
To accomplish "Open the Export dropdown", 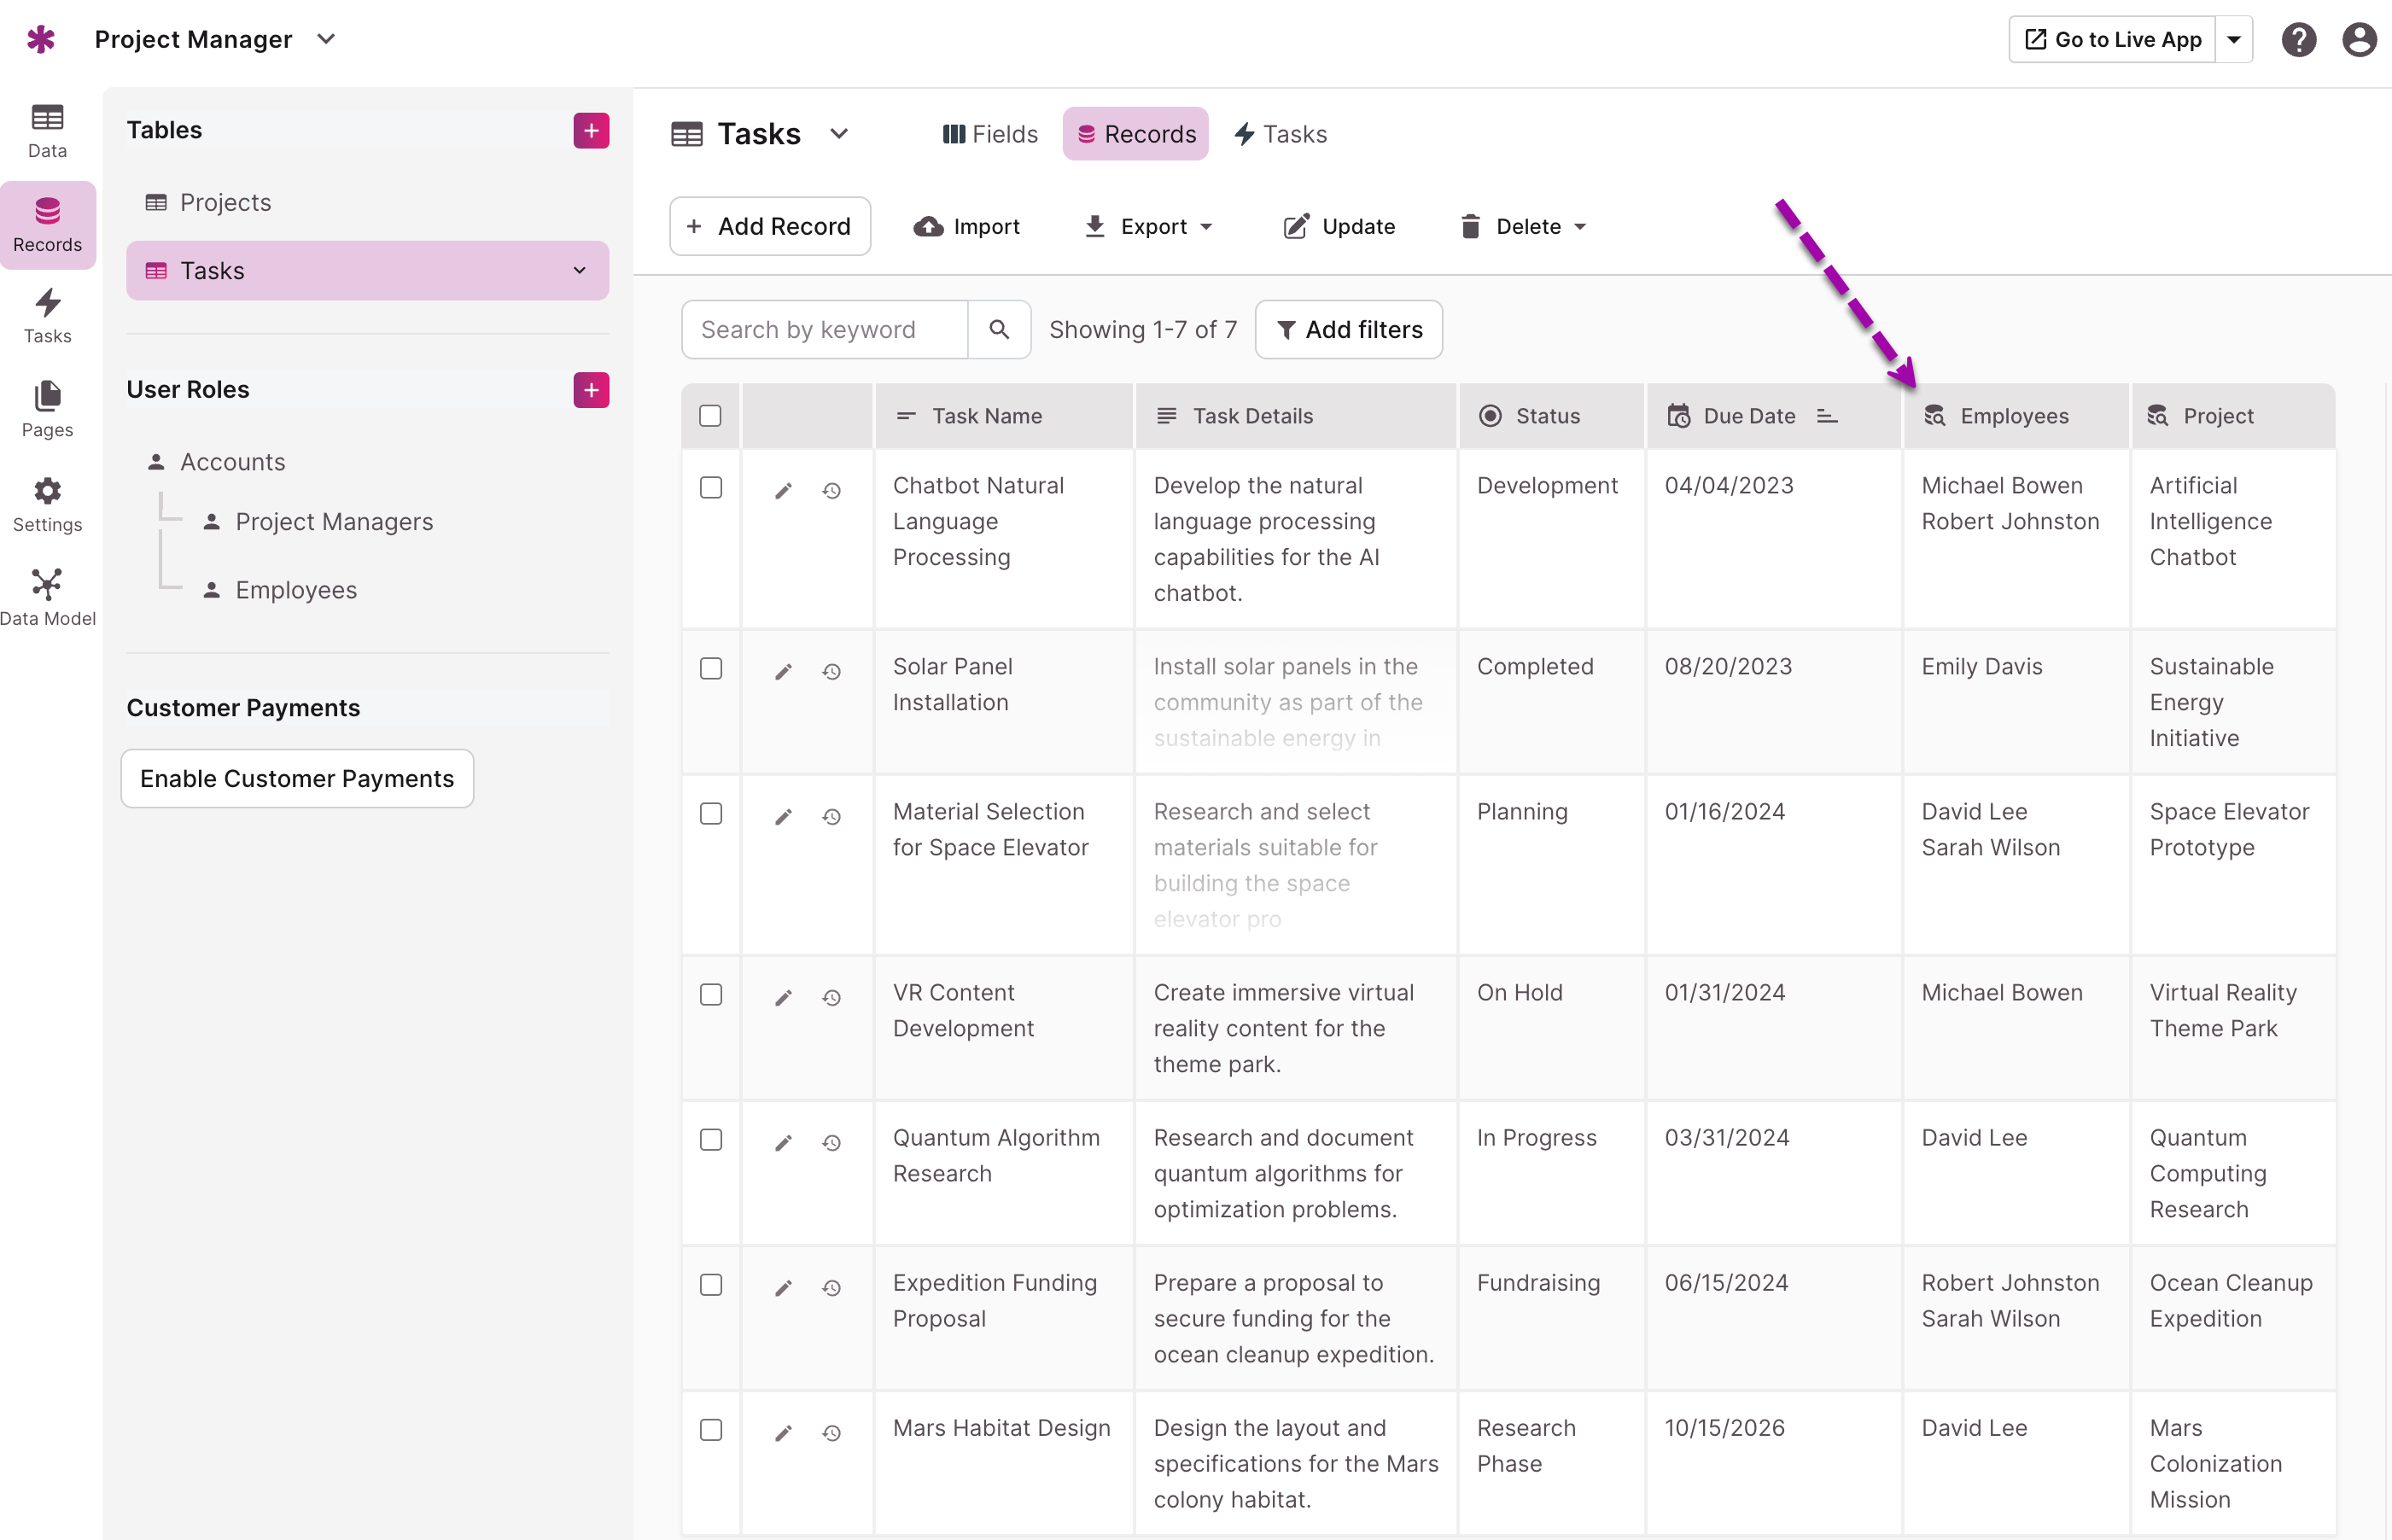I will [x=1149, y=227].
